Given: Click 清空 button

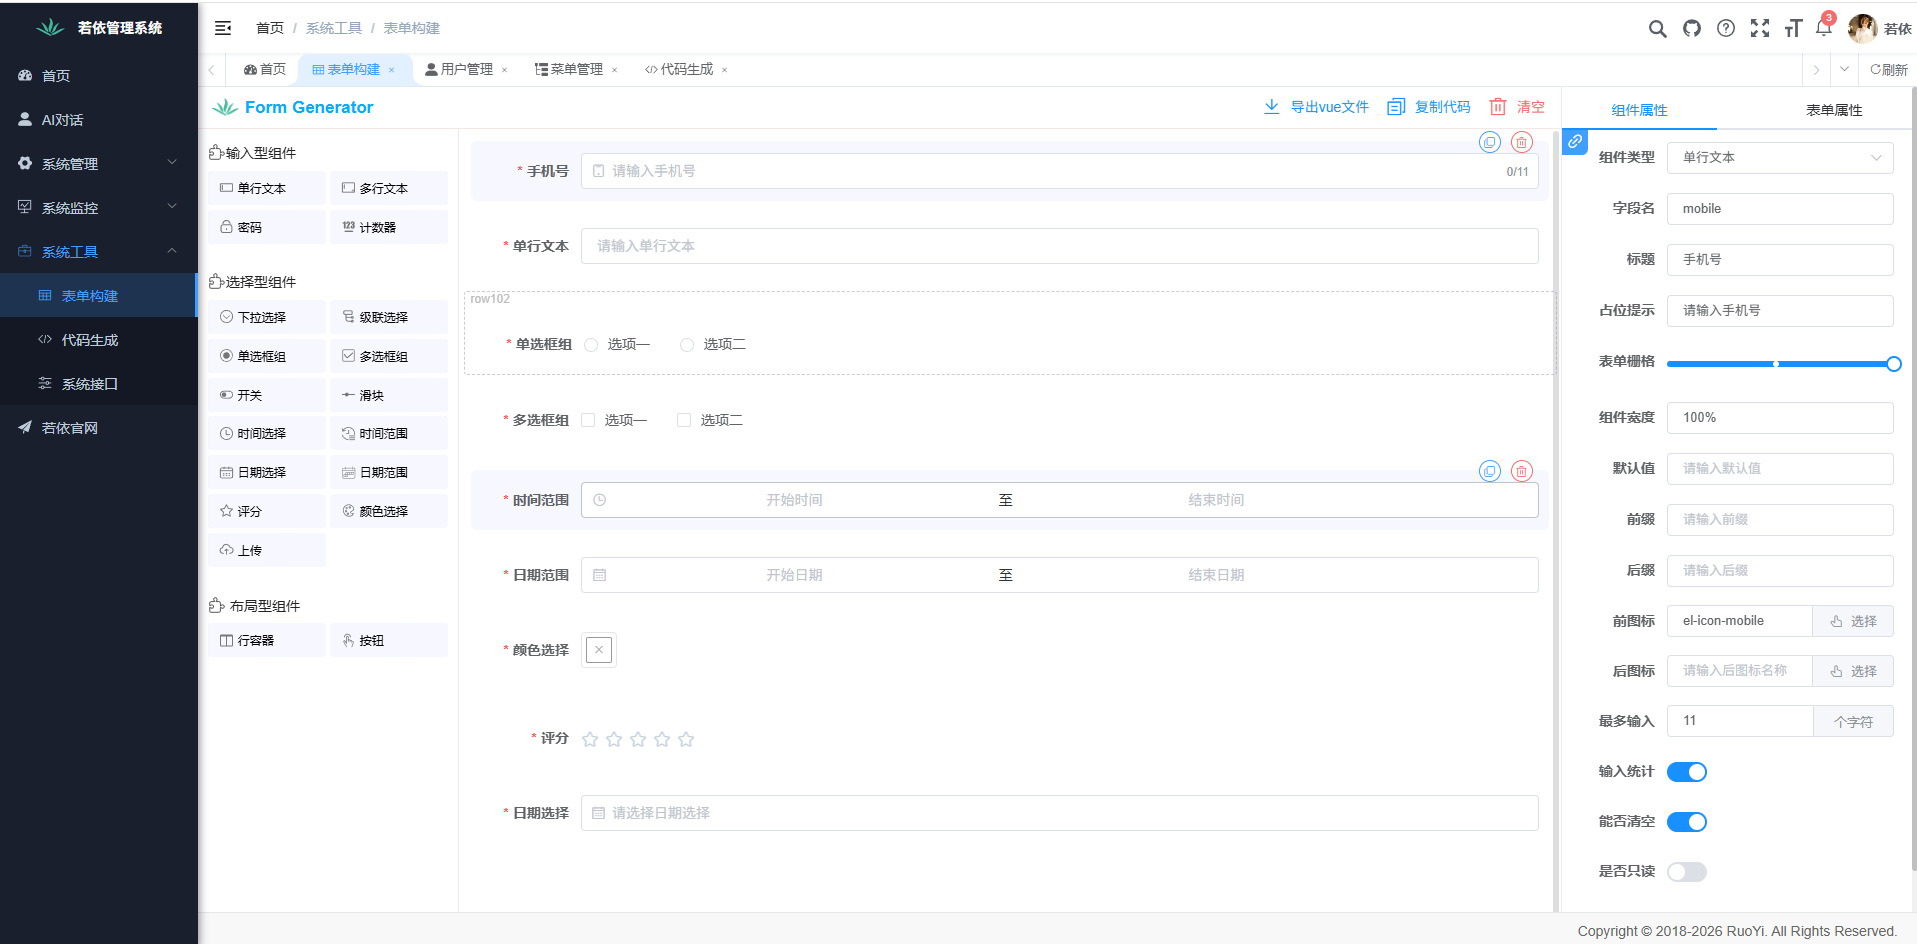Looking at the screenshot, I should click(x=1517, y=107).
